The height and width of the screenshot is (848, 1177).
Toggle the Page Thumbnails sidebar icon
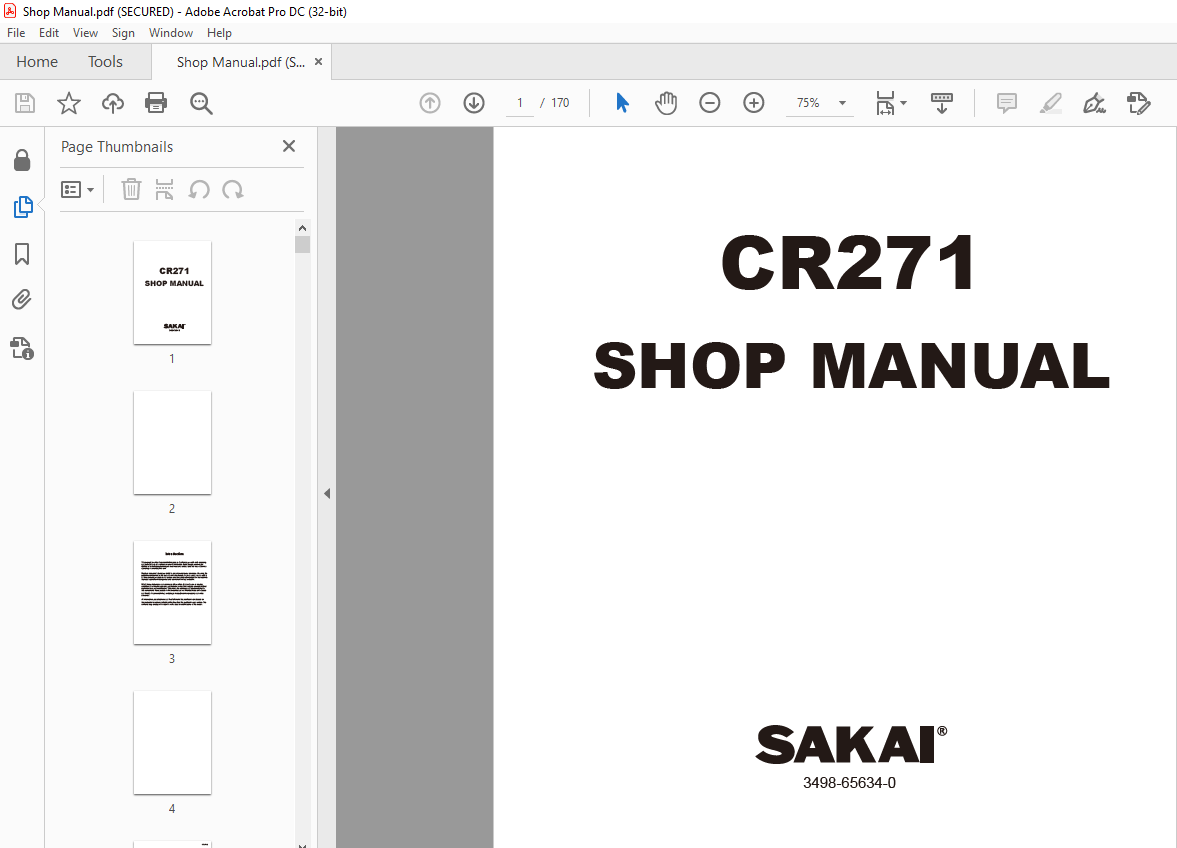(x=23, y=207)
